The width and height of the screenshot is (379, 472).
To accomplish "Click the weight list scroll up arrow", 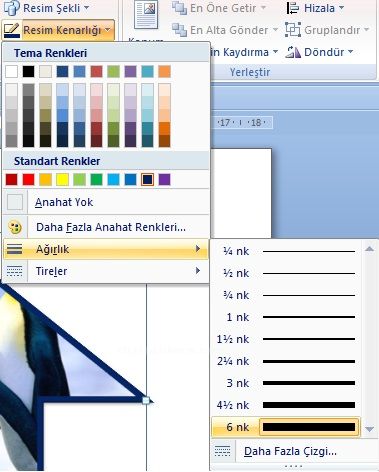I will (369, 249).
